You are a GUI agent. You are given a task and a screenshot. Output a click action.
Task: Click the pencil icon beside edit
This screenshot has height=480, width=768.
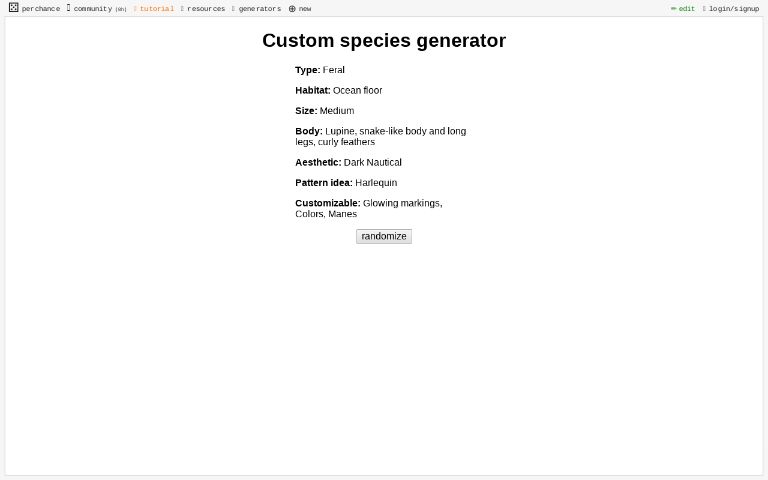pos(673,9)
